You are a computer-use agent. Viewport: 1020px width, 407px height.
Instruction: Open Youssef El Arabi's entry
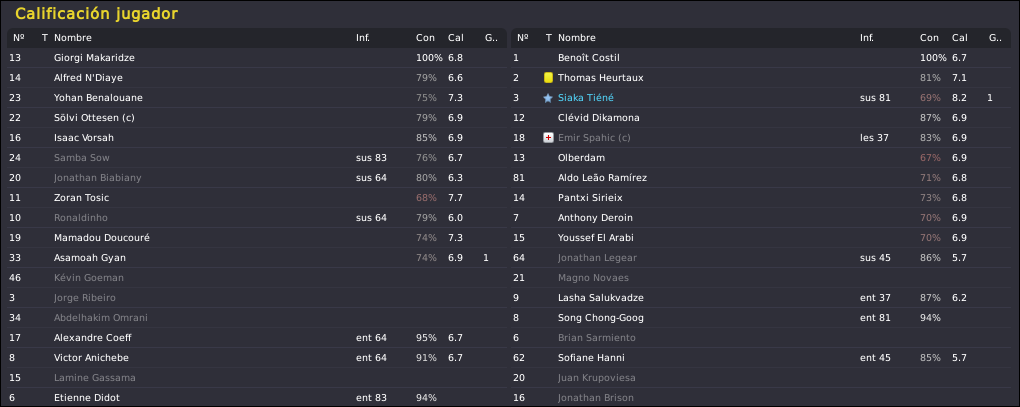pos(760,238)
